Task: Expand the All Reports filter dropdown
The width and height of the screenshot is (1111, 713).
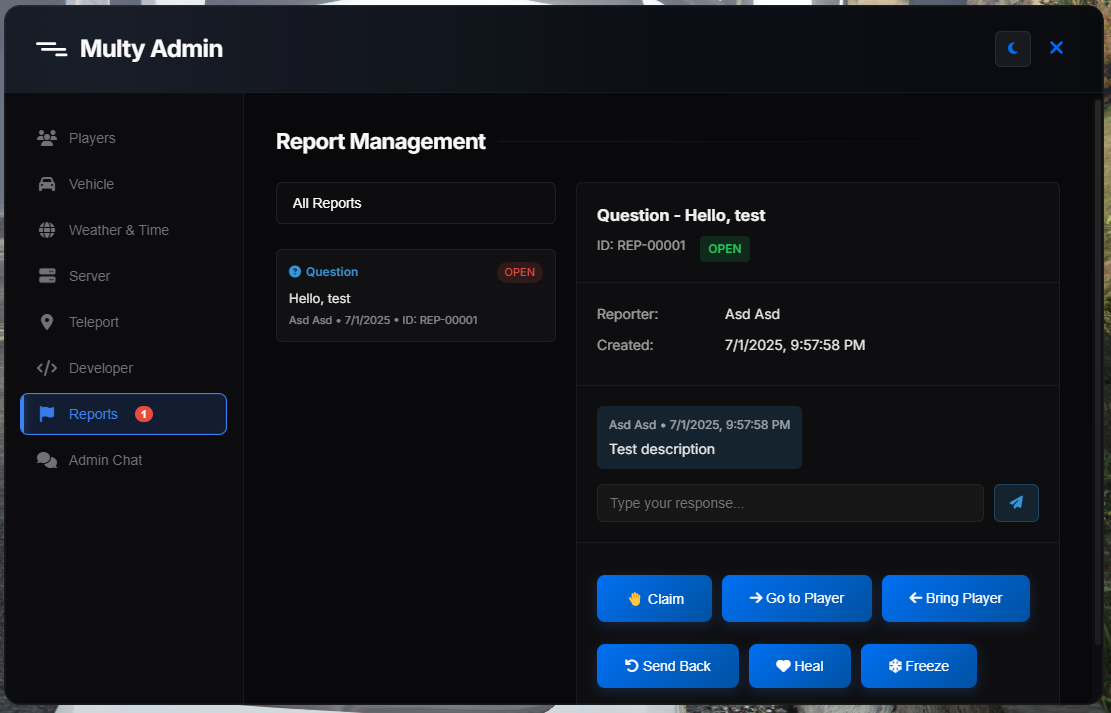Action: [415, 203]
